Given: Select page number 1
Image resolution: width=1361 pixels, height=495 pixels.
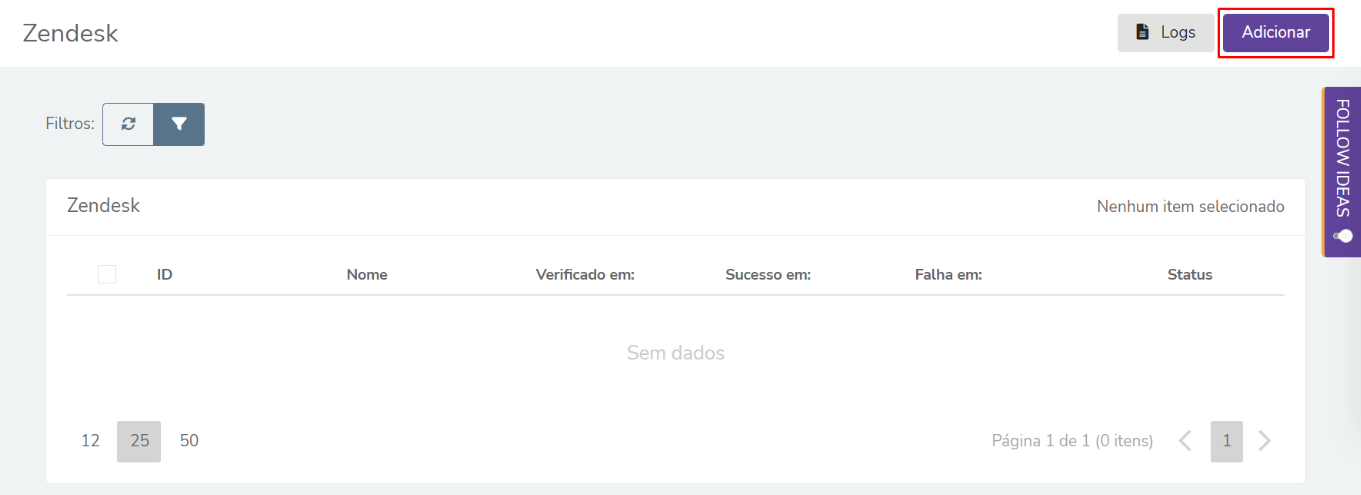Looking at the screenshot, I should (1226, 441).
